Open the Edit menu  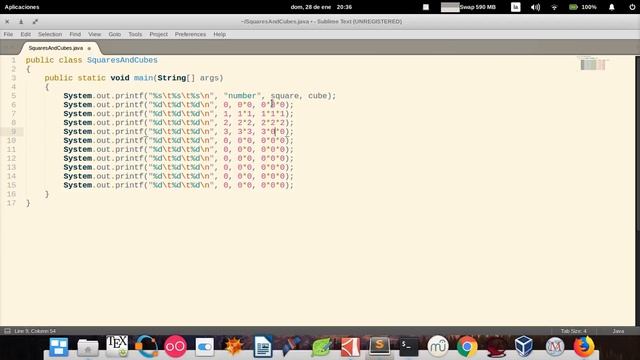[x=26, y=34]
